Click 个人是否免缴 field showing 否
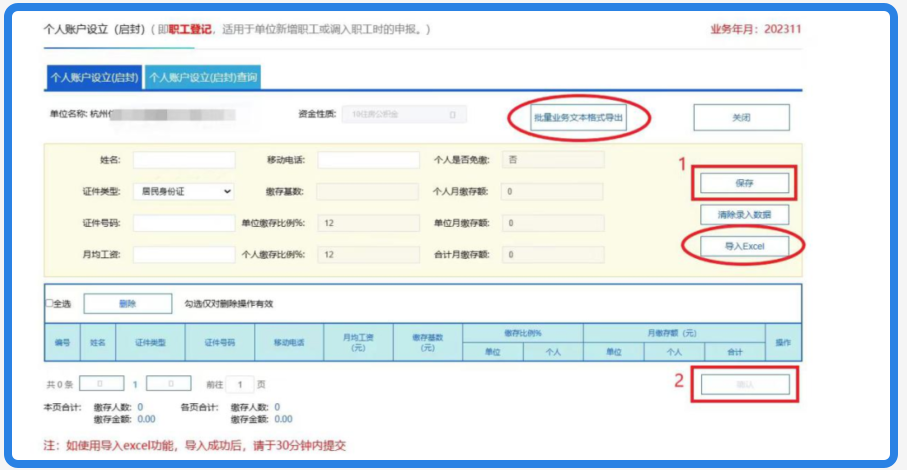 553,160
